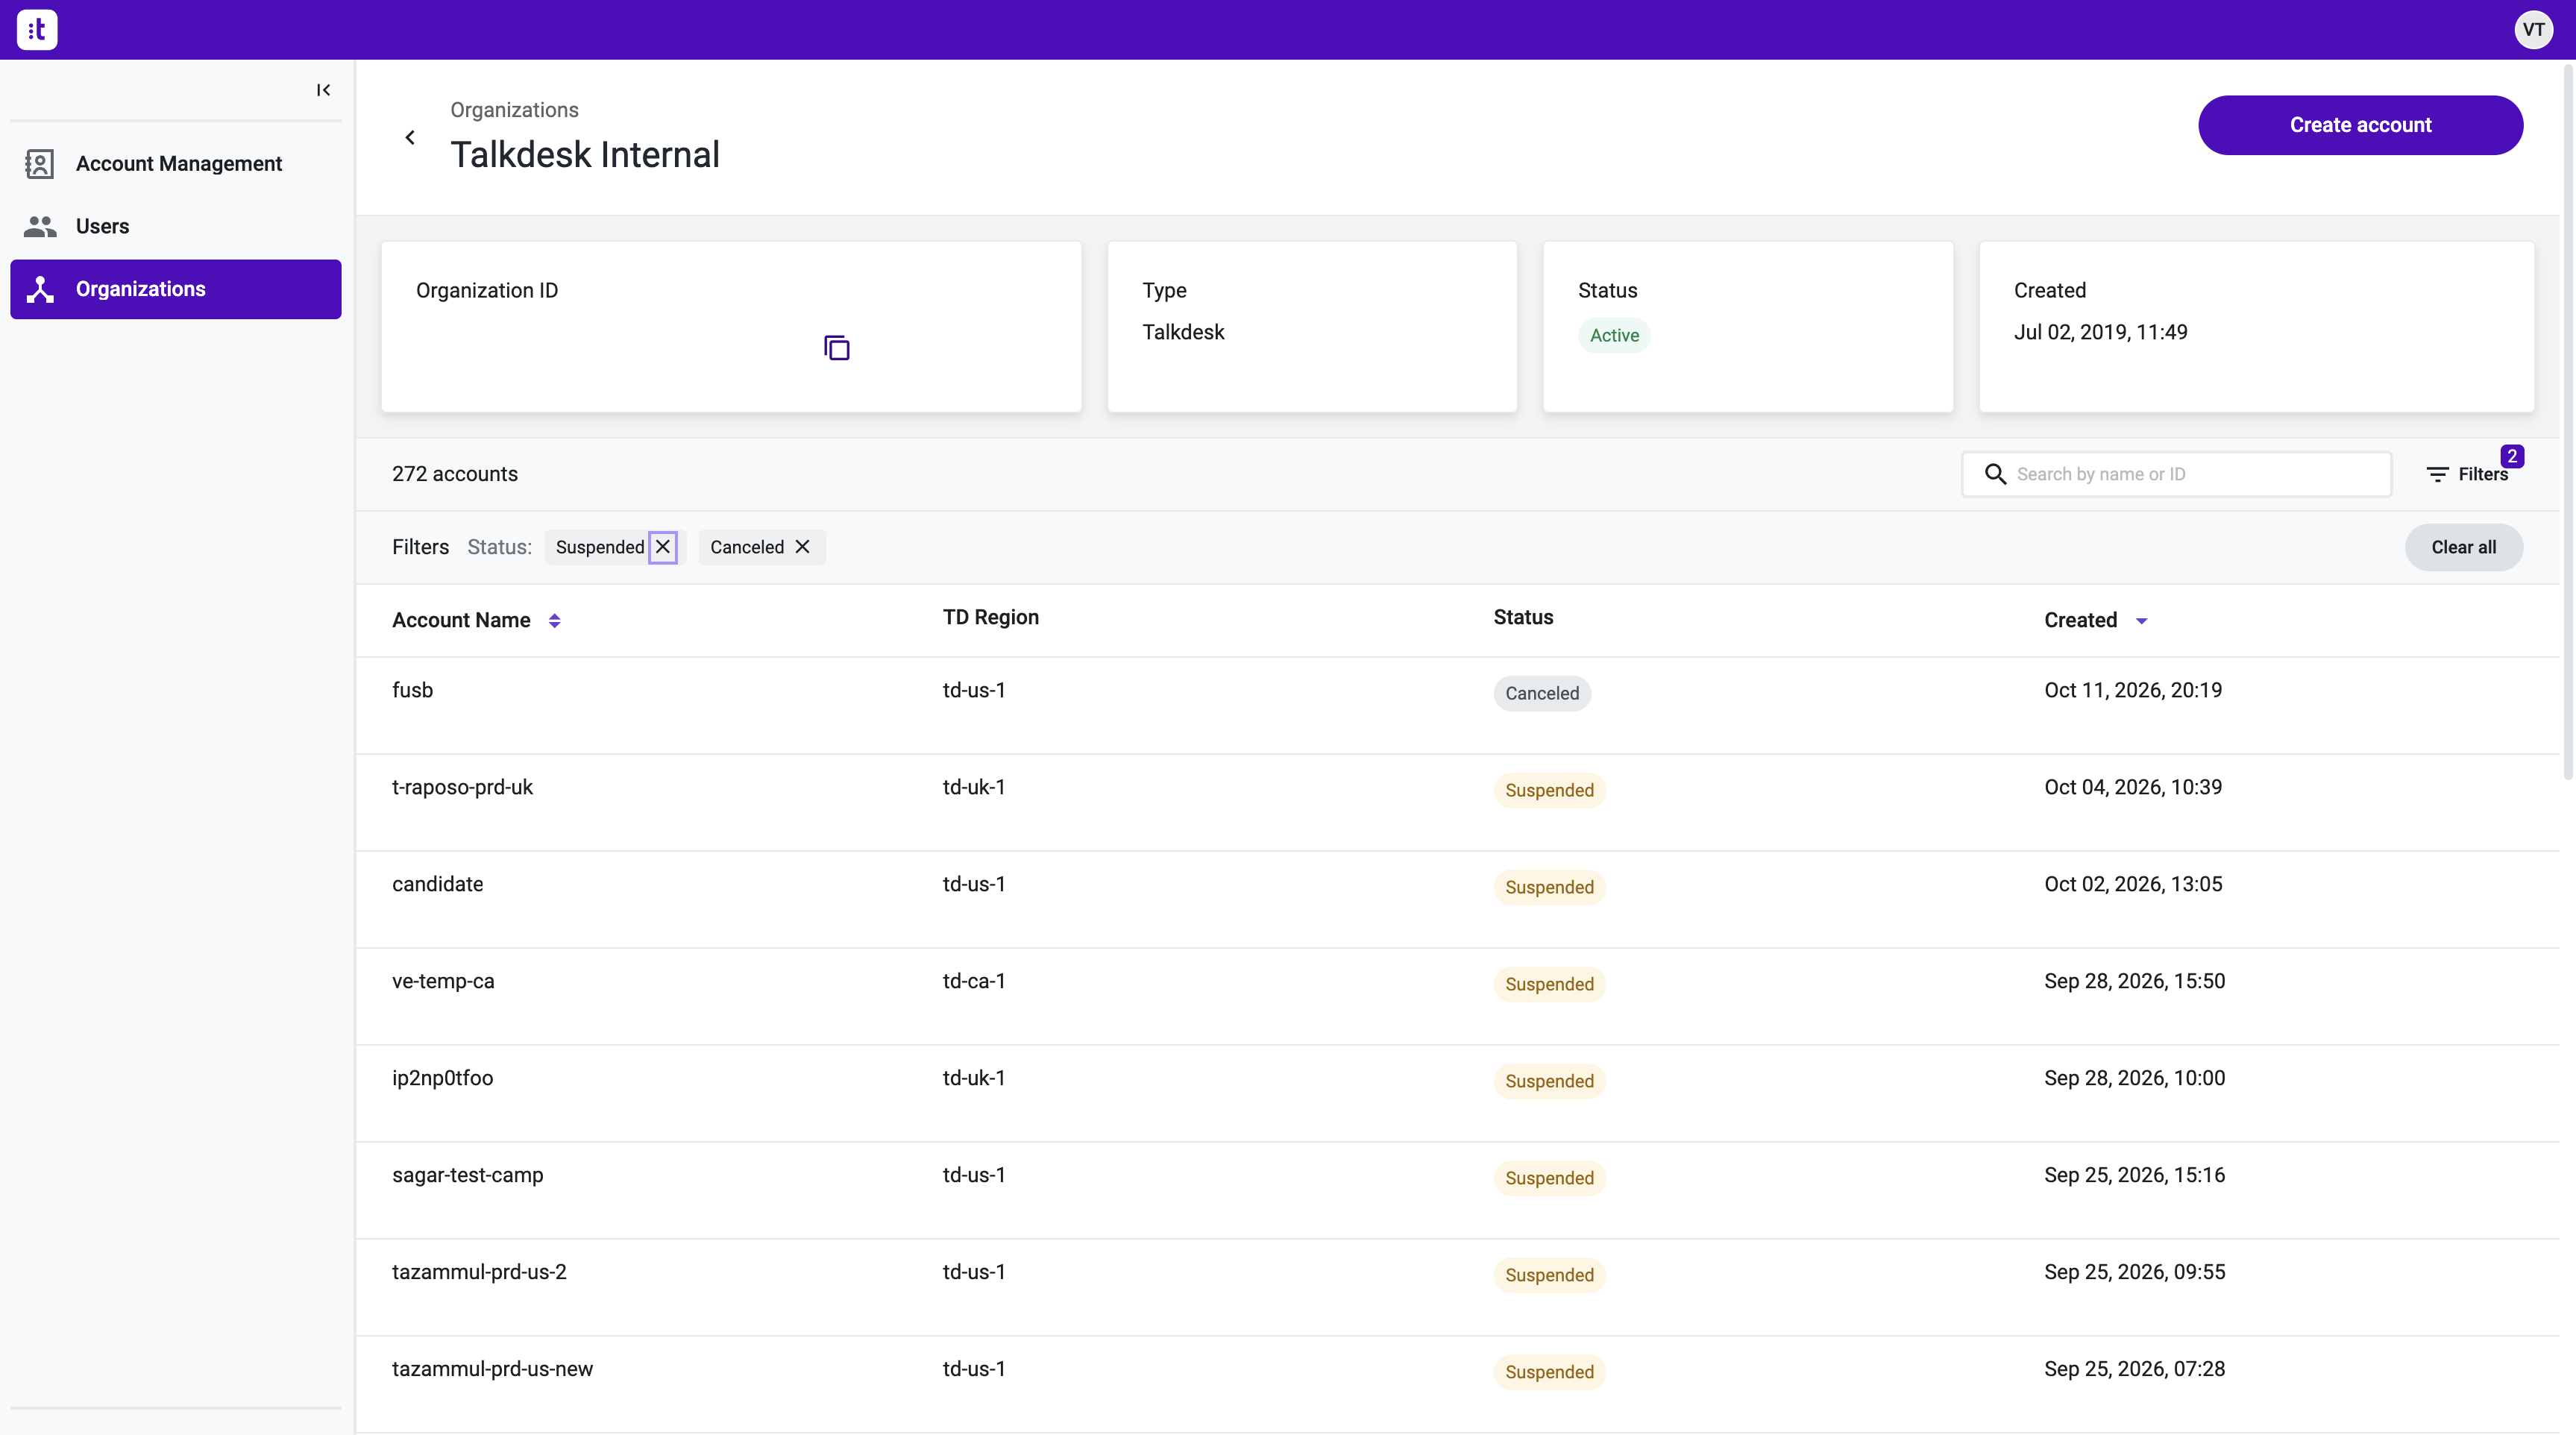Open the candidate account row
This screenshot has width=2576, height=1435.
pyautogui.click(x=1457, y=899)
